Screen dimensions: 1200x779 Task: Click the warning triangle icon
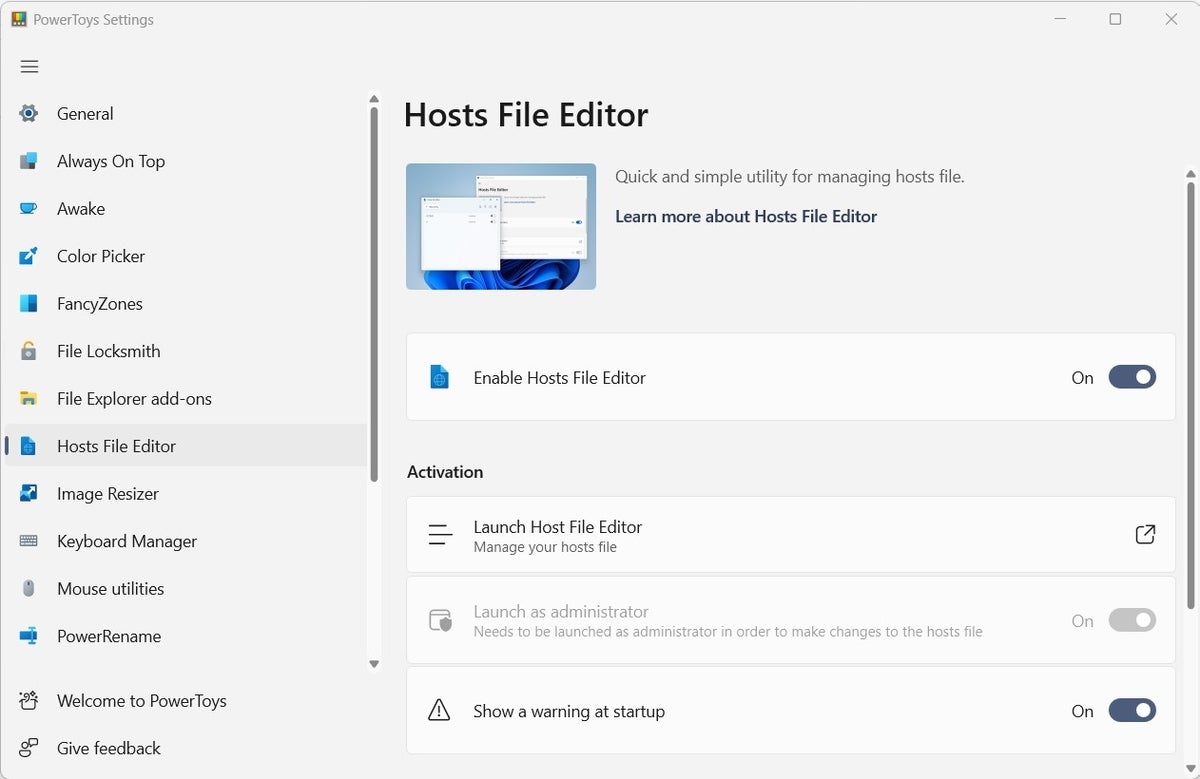(439, 711)
